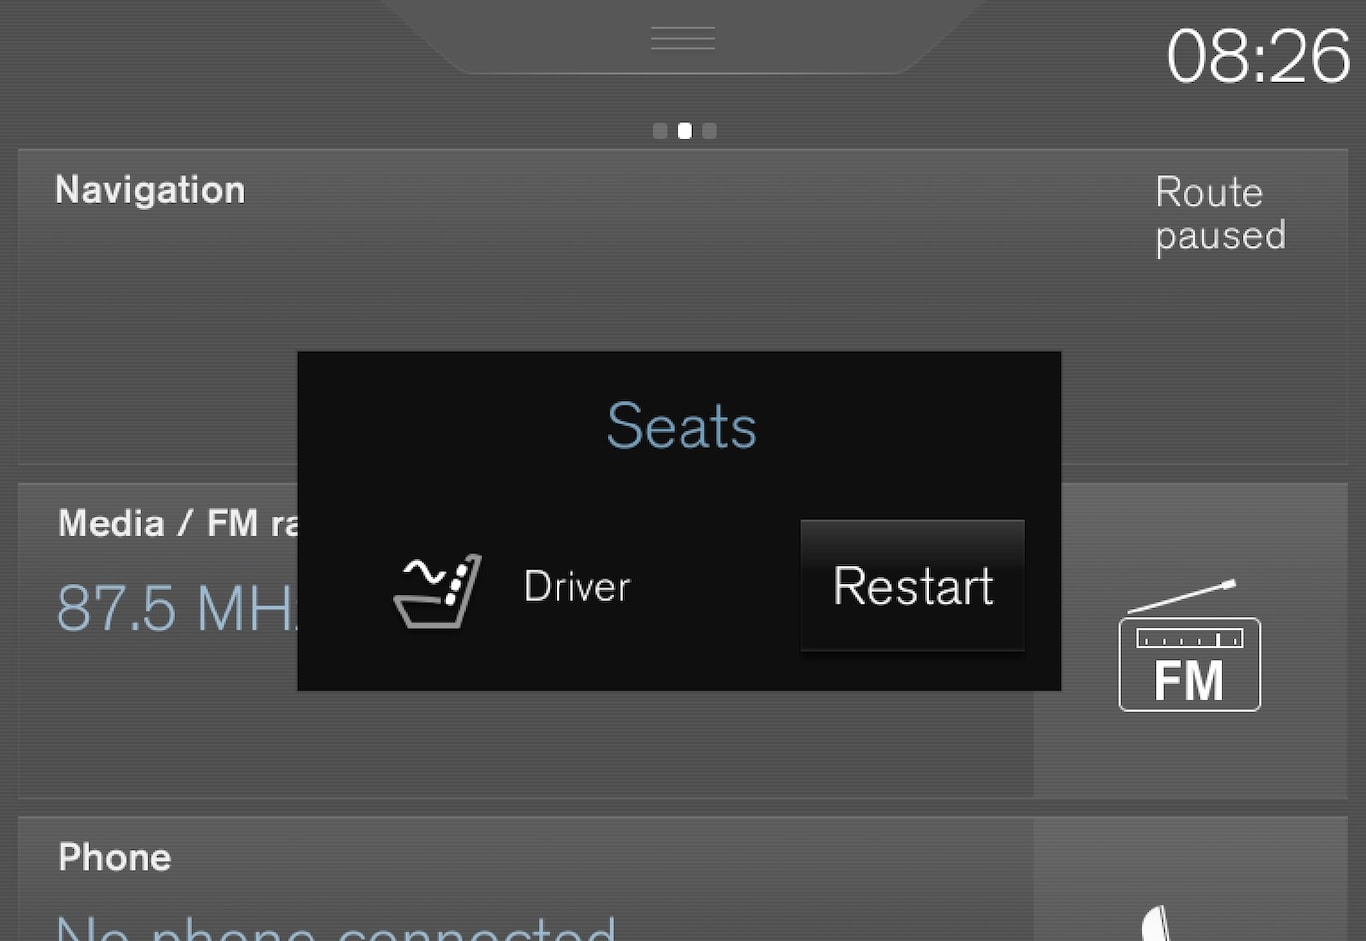
Task: Pull down the top view handle
Action: (x=683, y=38)
